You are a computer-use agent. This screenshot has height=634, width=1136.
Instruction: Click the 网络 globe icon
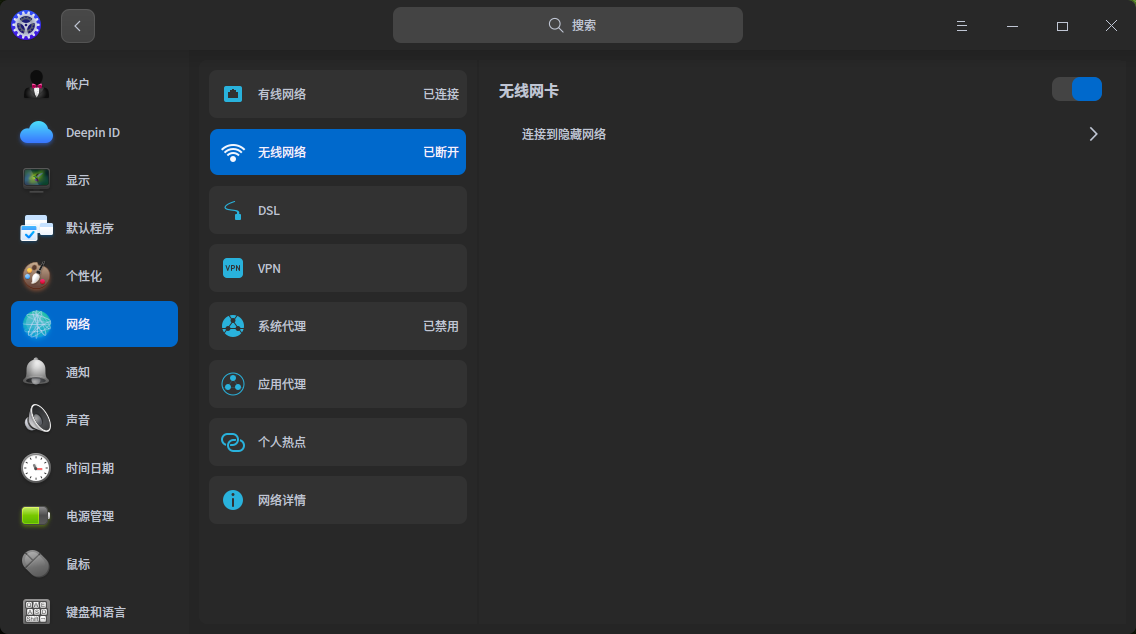[36, 324]
